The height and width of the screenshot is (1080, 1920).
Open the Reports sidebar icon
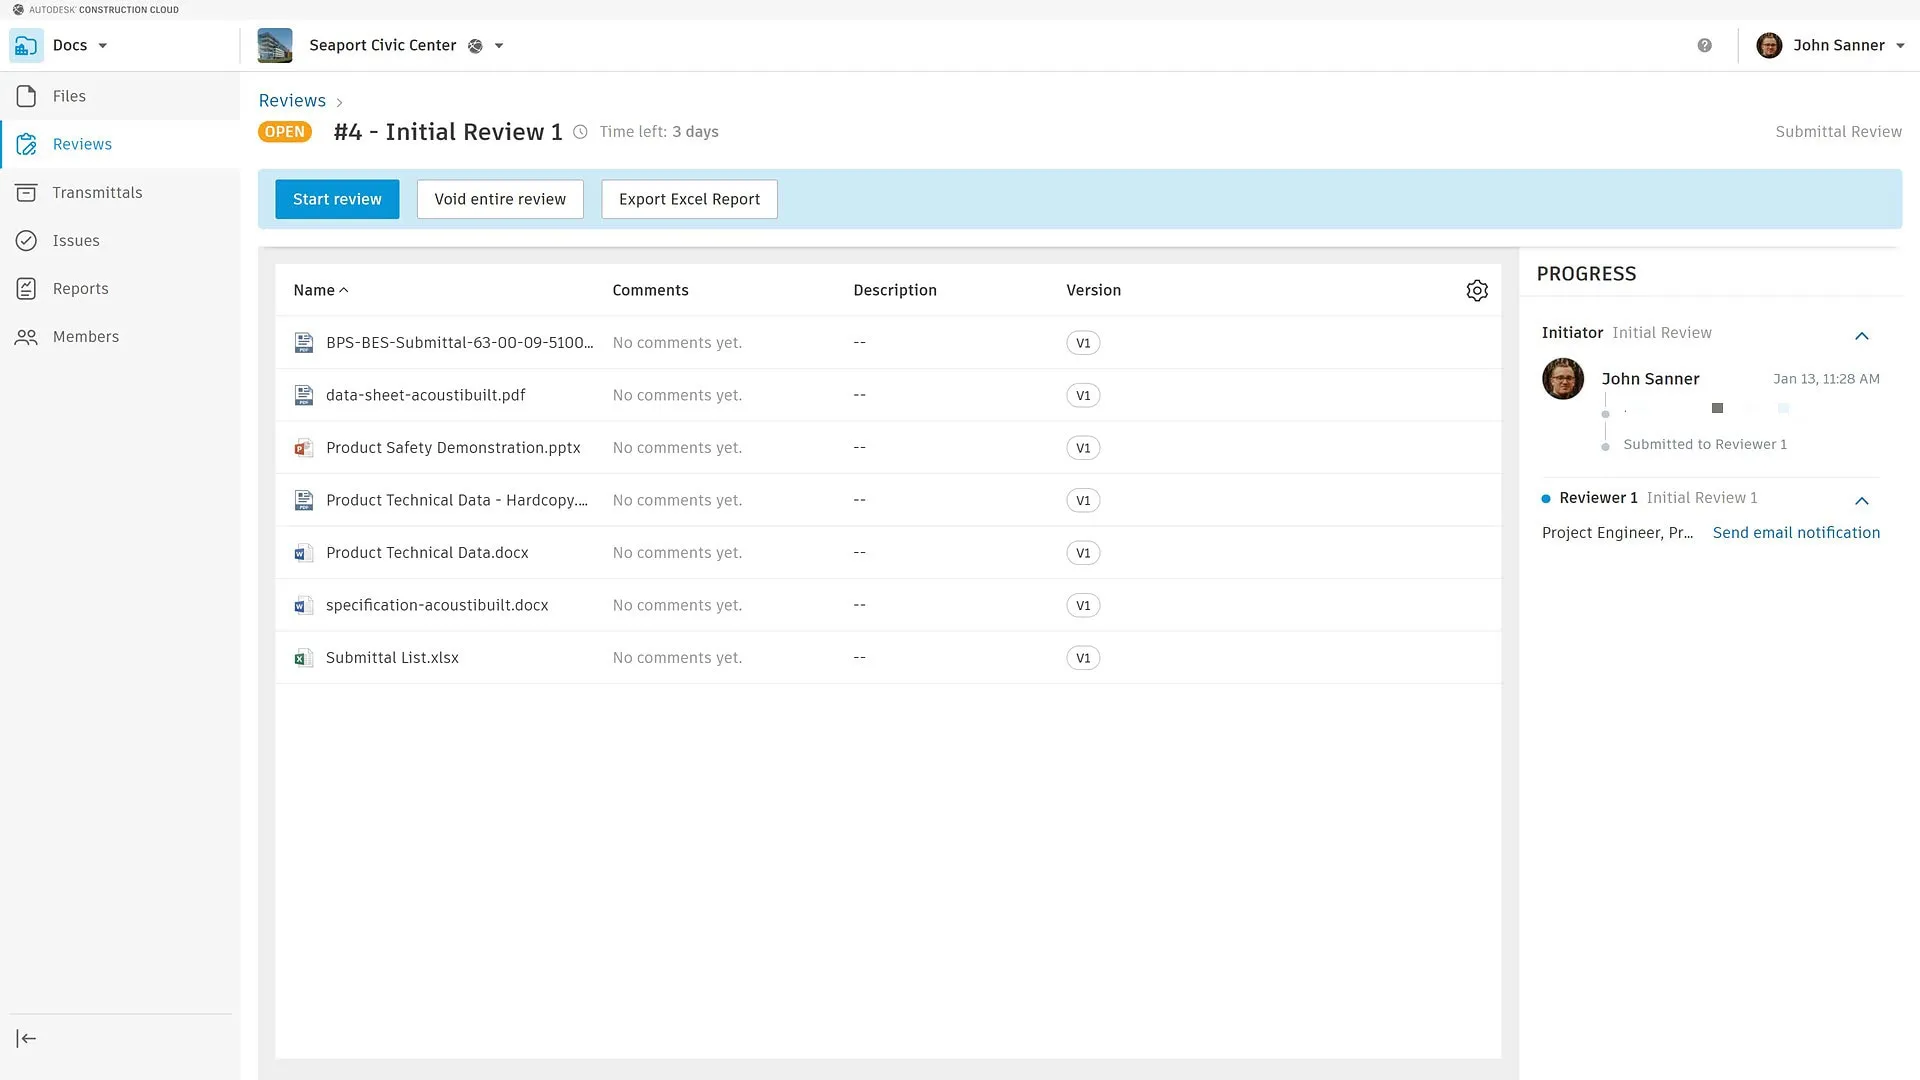[27, 289]
